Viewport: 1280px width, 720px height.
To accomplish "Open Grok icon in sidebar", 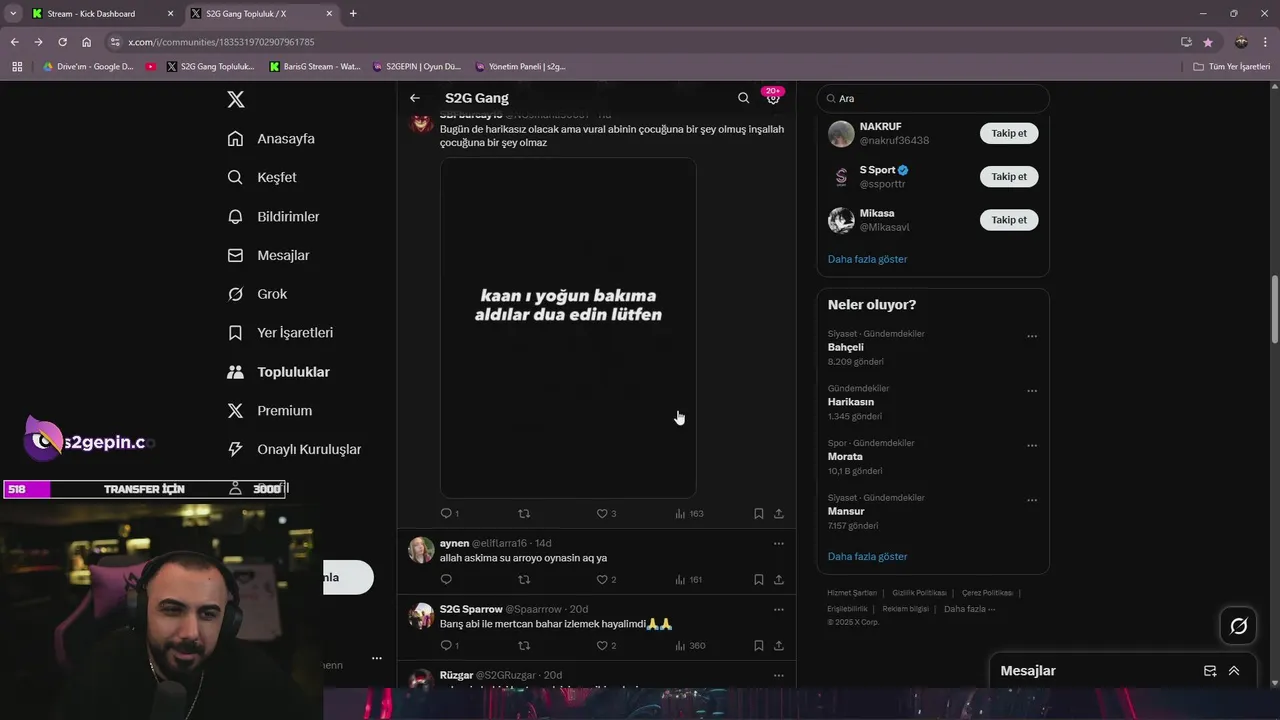I will pos(235,294).
